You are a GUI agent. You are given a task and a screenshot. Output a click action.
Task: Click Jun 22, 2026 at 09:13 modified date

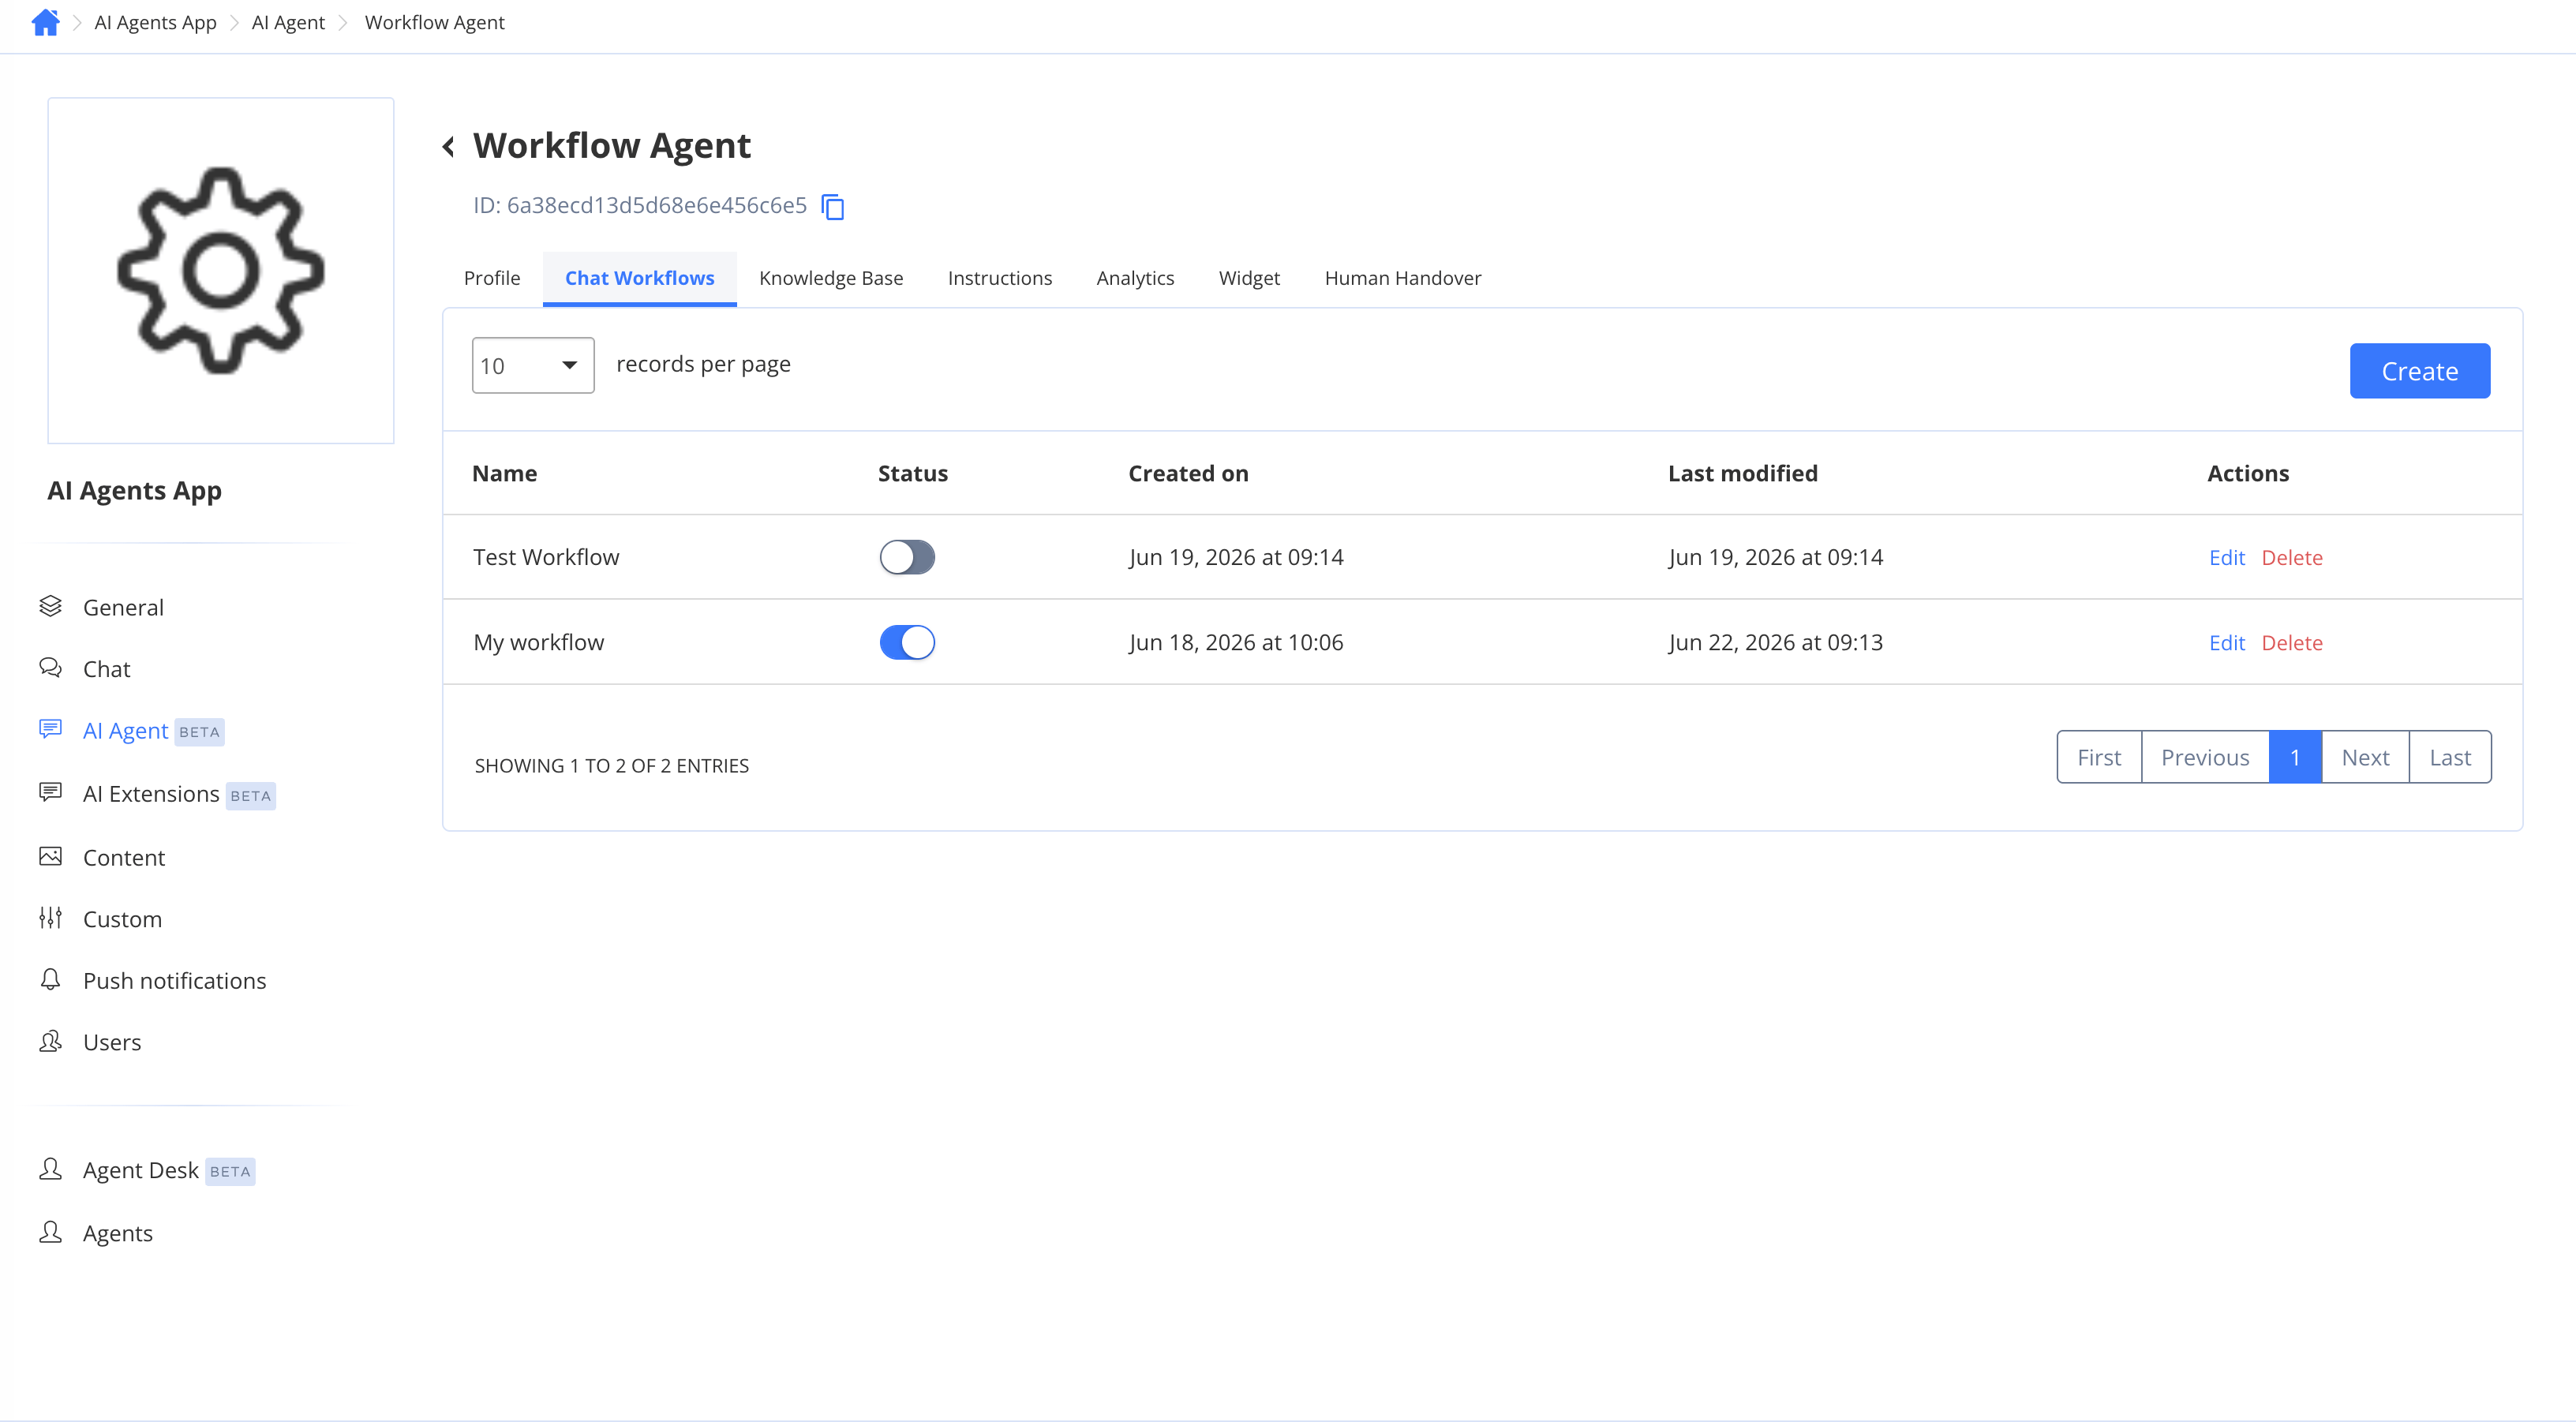coord(1776,642)
